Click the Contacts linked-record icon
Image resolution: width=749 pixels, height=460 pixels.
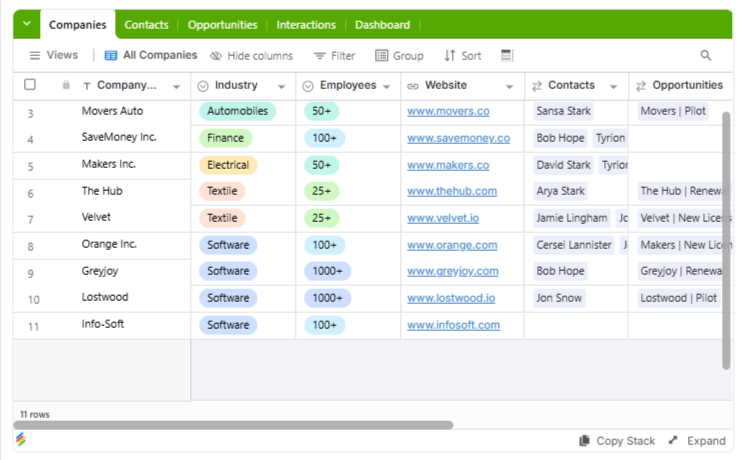click(537, 86)
